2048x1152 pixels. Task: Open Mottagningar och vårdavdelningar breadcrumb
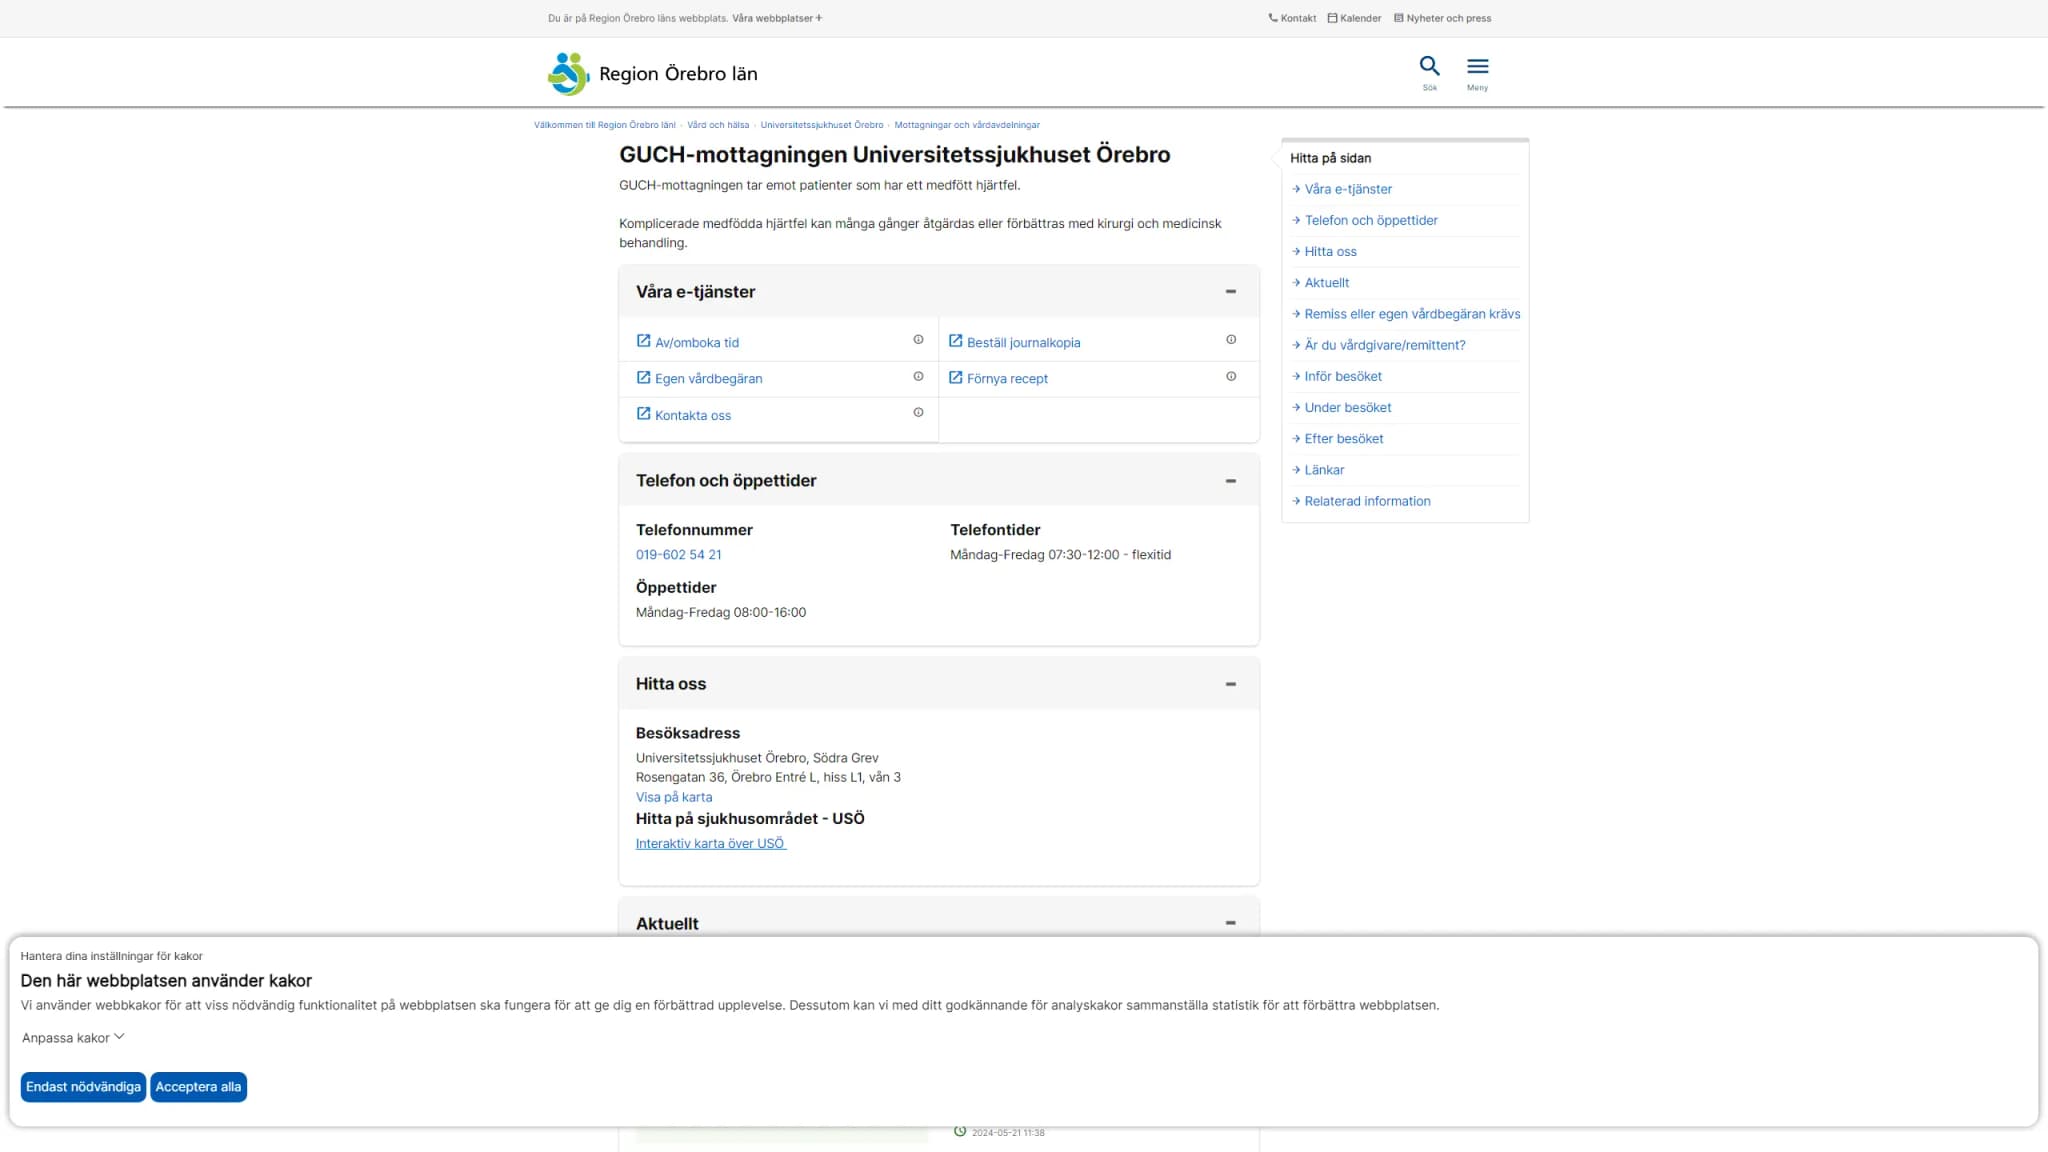click(x=967, y=125)
